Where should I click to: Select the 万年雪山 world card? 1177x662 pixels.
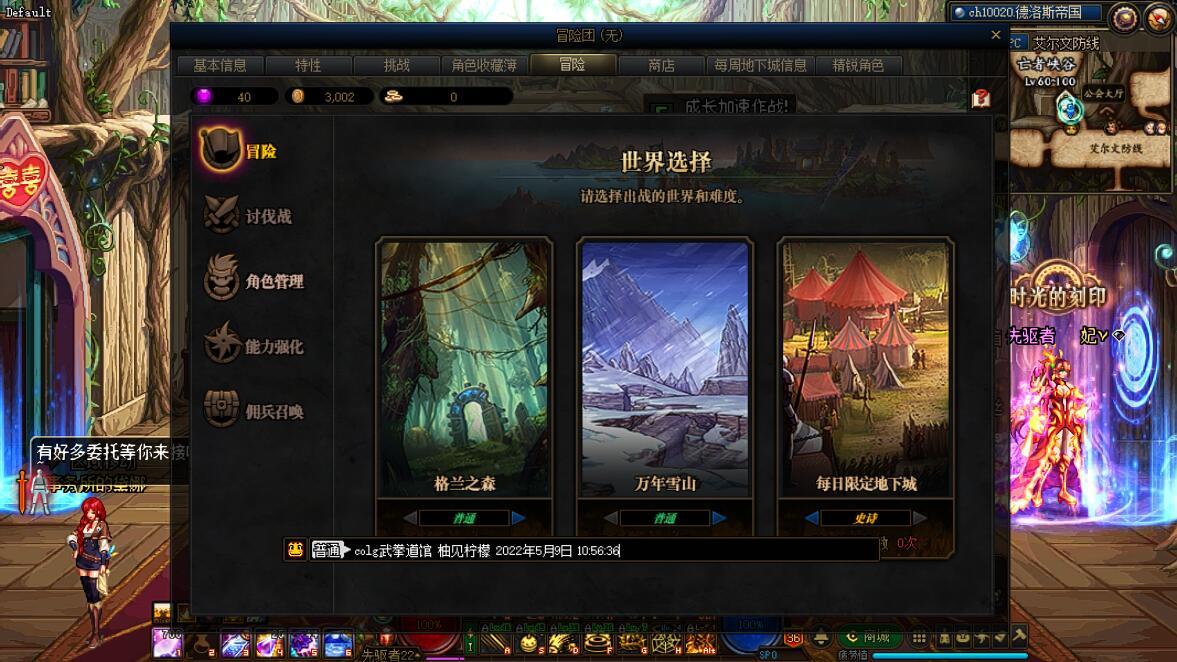(x=665, y=368)
